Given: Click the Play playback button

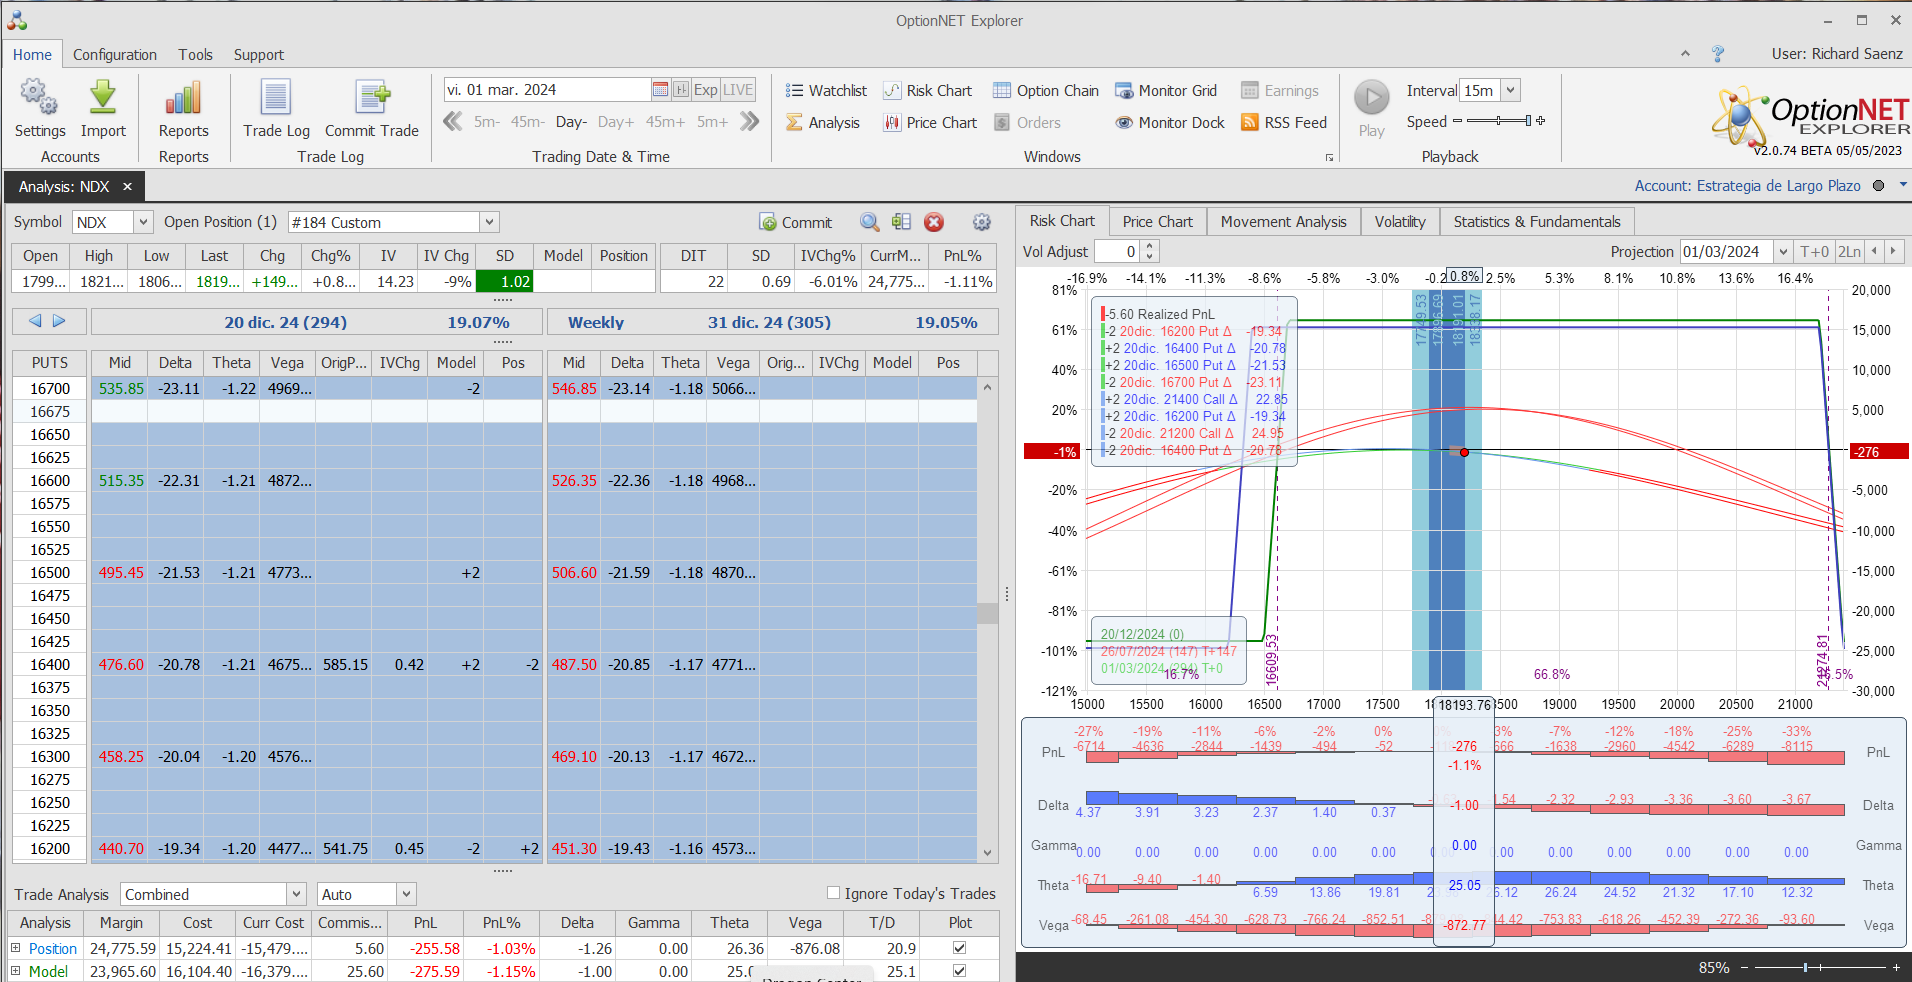Looking at the screenshot, I should pyautogui.click(x=1372, y=98).
